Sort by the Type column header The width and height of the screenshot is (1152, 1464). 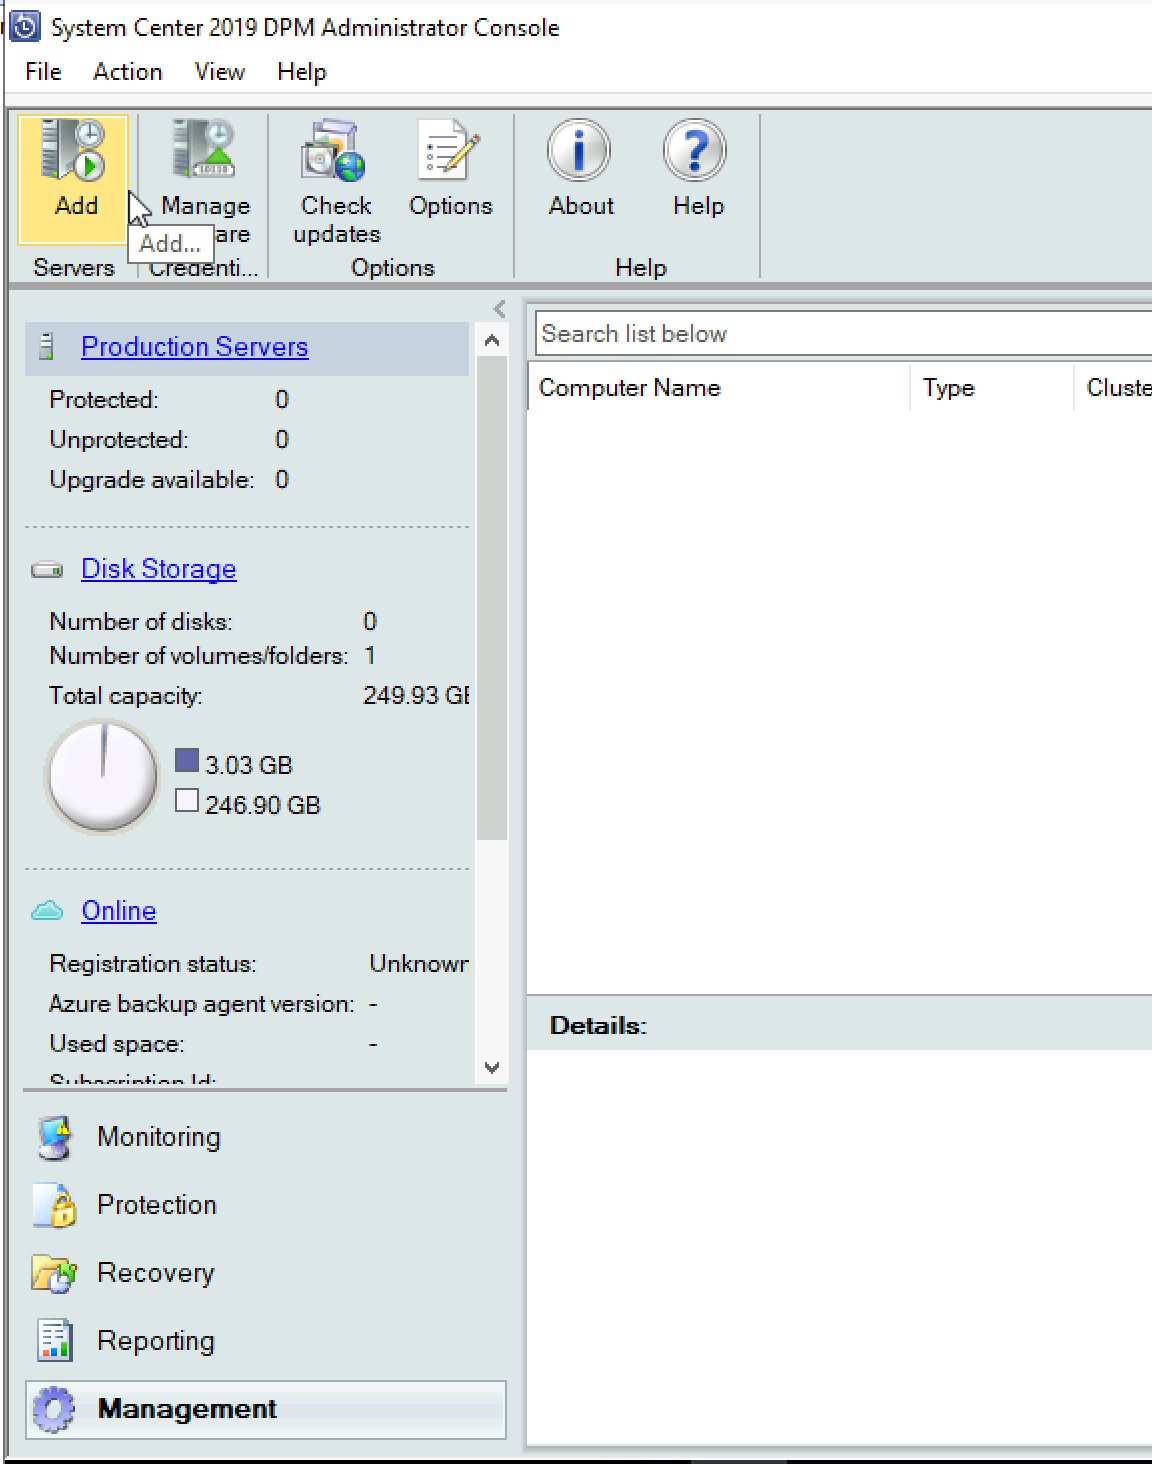pyautogui.click(x=991, y=388)
